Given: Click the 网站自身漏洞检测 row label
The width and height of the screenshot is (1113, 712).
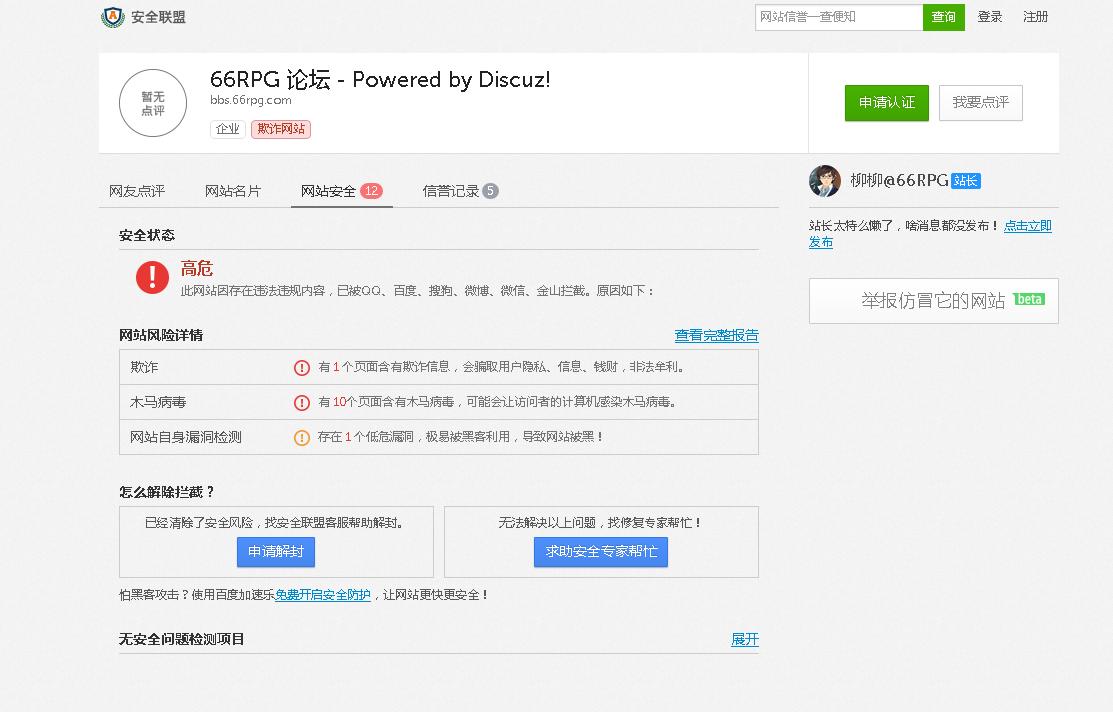Looking at the screenshot, I should tap(185, 437).
